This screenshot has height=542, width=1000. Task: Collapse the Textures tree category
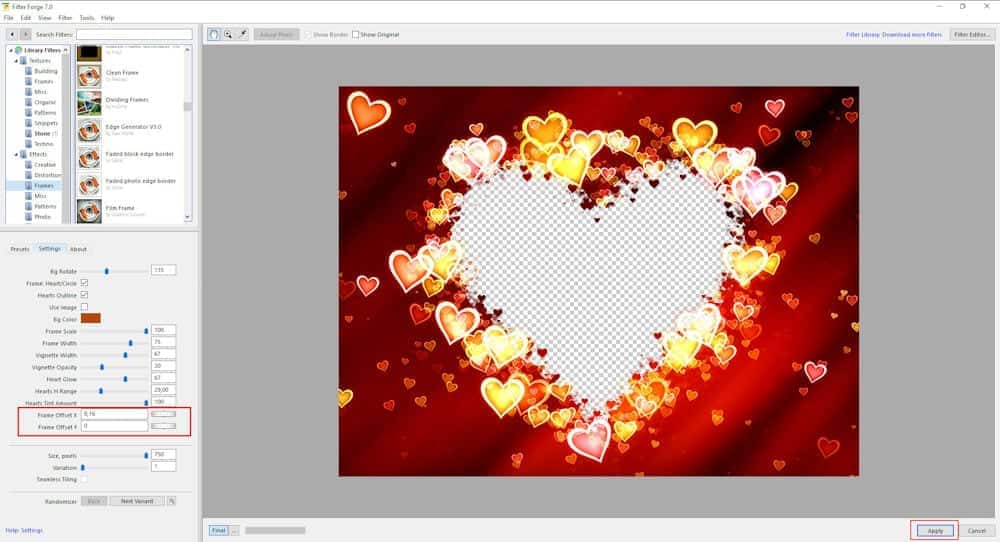(x=15, y=61)
